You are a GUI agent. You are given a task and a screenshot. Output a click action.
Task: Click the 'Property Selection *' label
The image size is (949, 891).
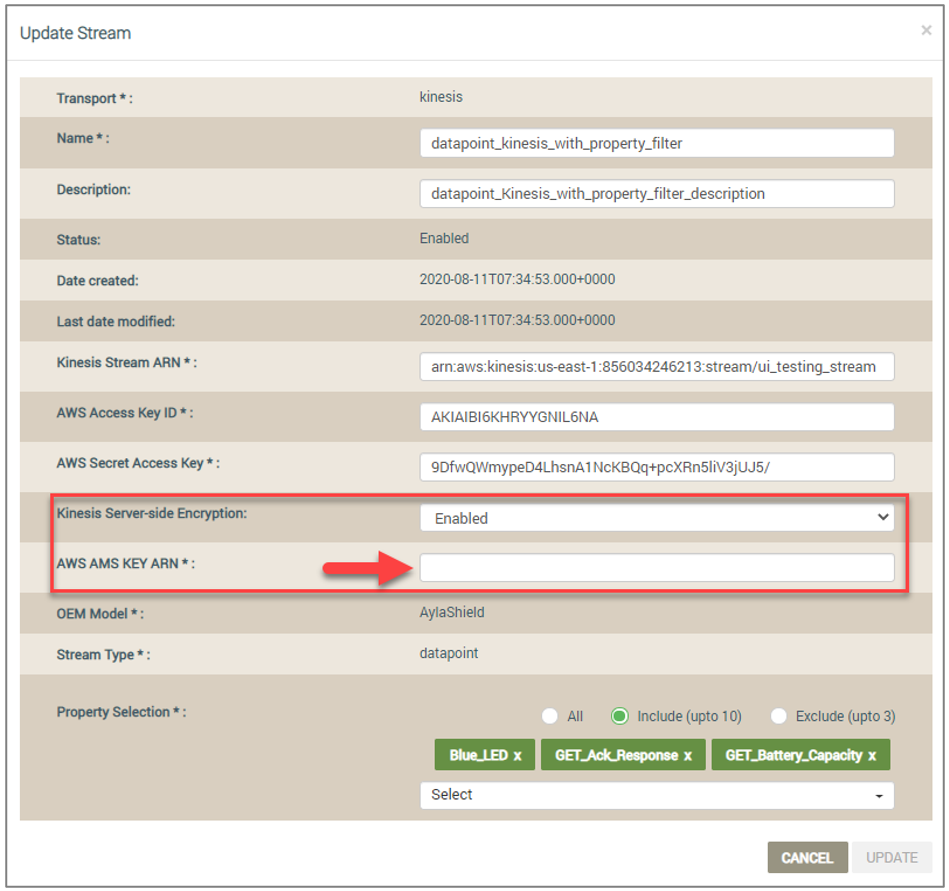tap(122, 712)
